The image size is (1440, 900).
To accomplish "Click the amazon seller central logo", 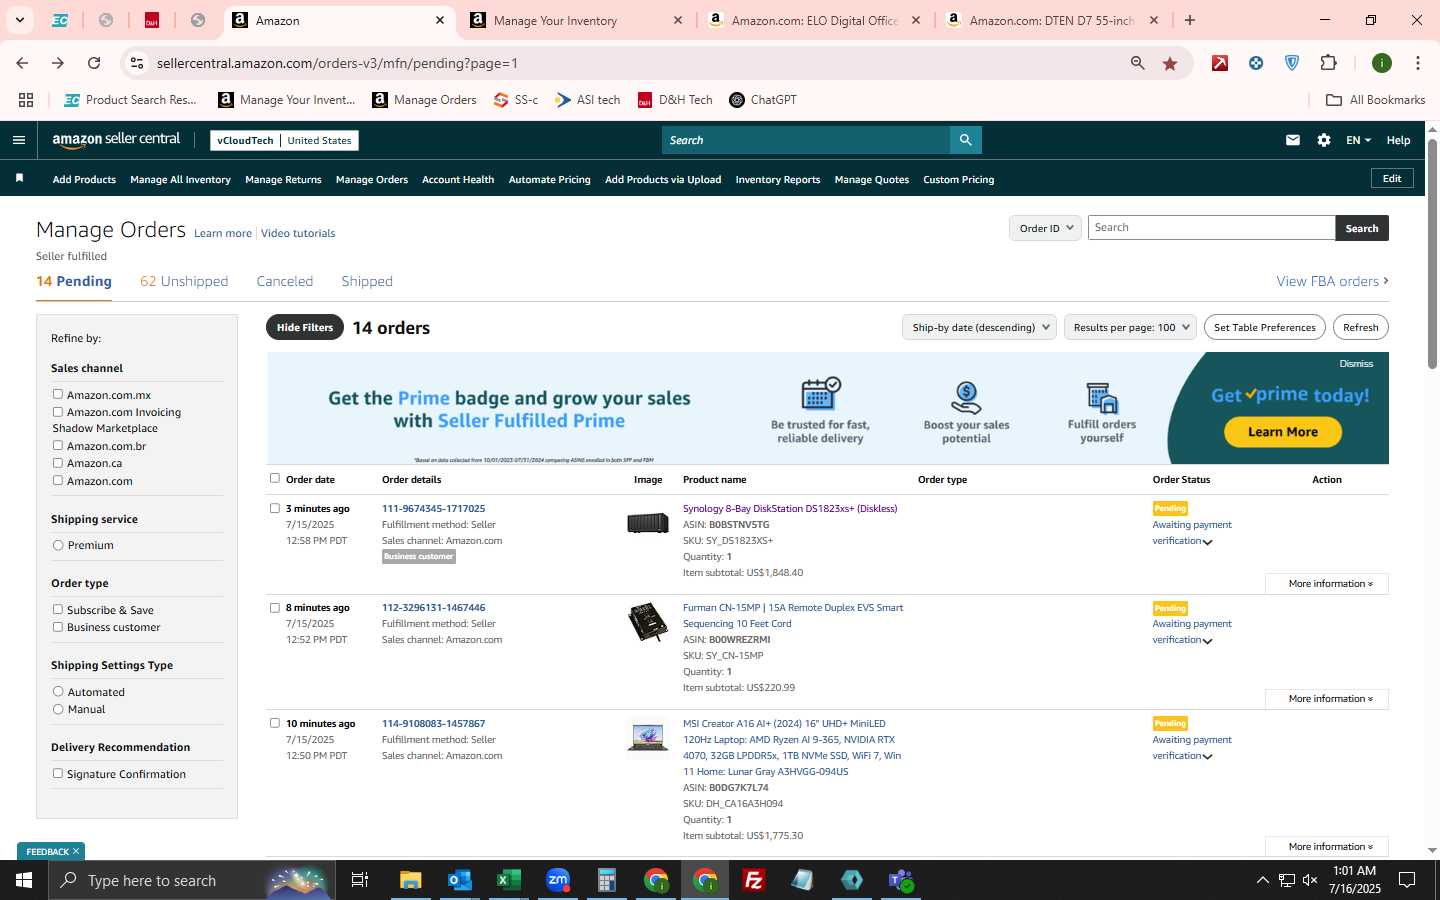I will pyautogui.click(x=116, y=140).
